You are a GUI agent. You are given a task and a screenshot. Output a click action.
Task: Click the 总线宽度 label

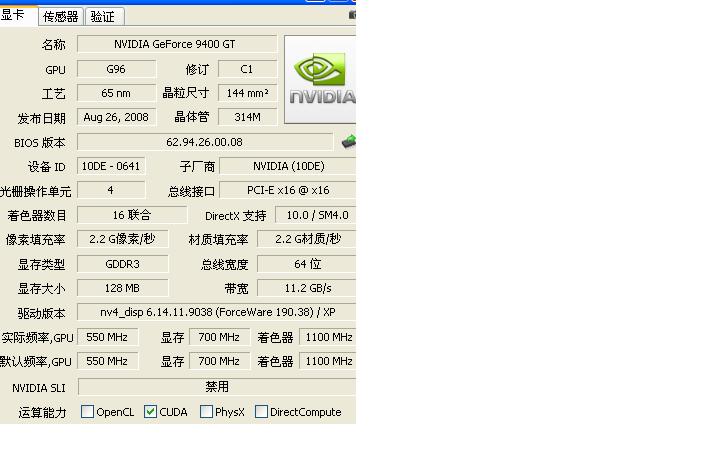(225, 264)
